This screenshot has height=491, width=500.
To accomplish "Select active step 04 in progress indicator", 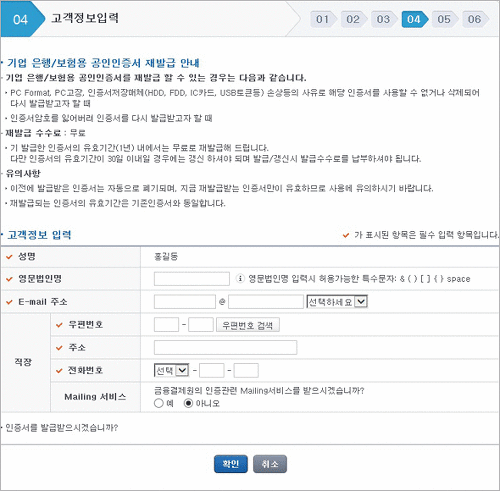I will 414,19.
